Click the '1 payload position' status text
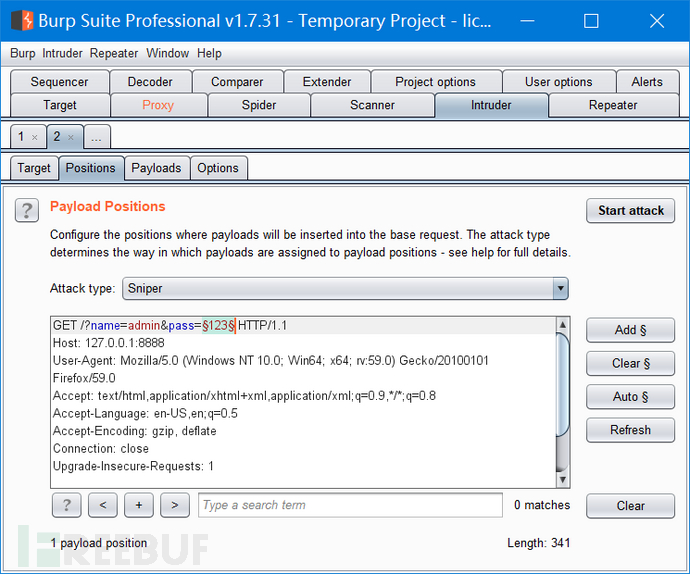Screen dimensions: 690x574 99,543
